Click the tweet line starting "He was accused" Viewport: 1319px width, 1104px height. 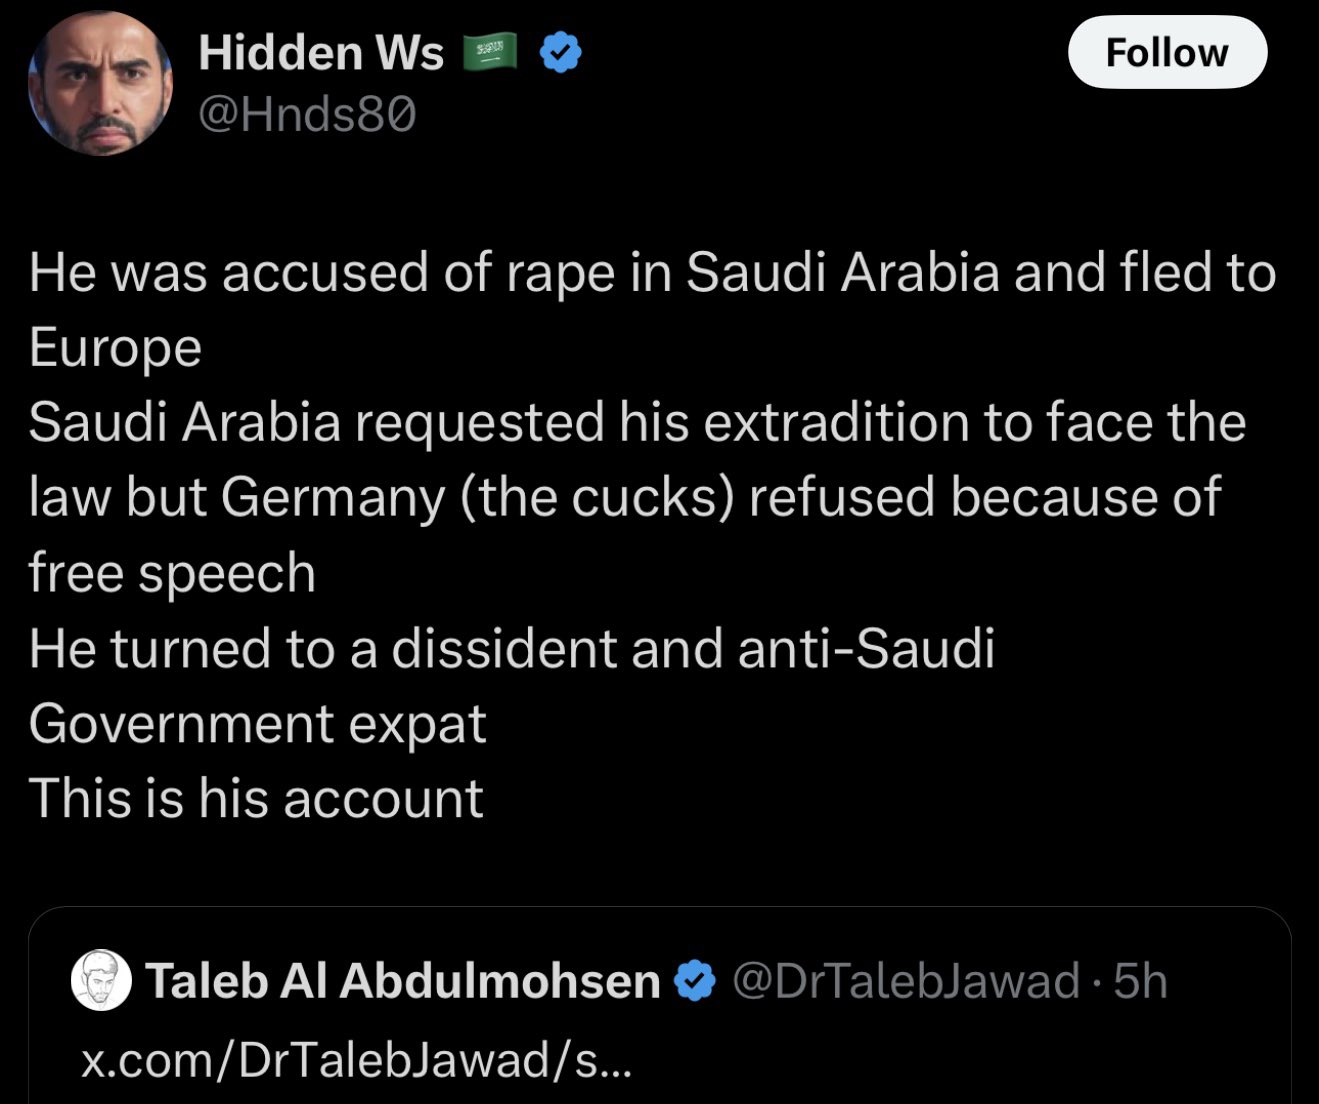652,273
